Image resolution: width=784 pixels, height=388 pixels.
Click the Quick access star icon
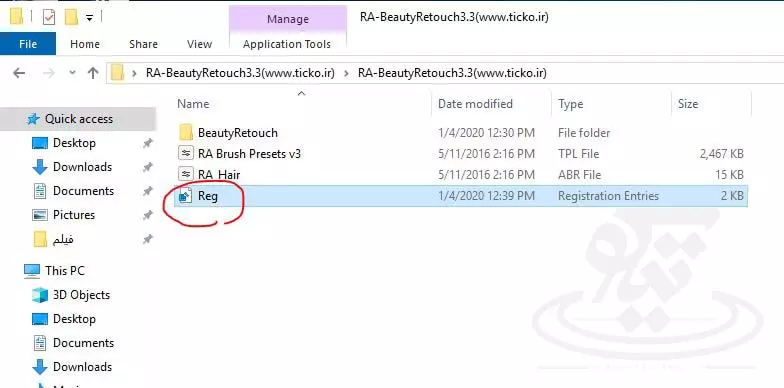(34, 119)
